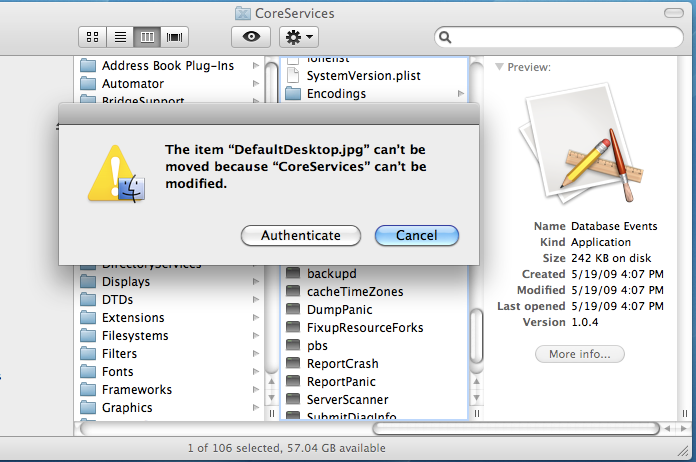This screenshot has height=462, width=696.
Task: Open the Action gear menu
Action: coord(299,37)
